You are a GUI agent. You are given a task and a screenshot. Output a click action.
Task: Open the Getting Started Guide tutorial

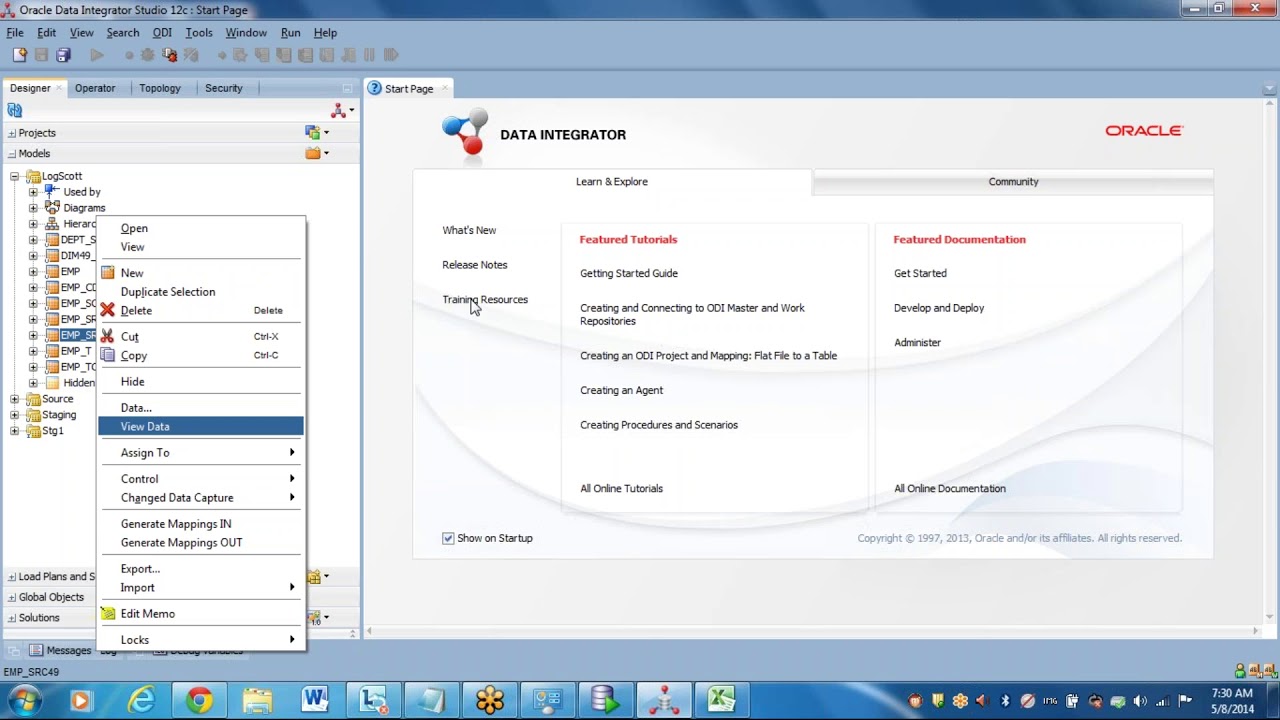tap(629, 273)
